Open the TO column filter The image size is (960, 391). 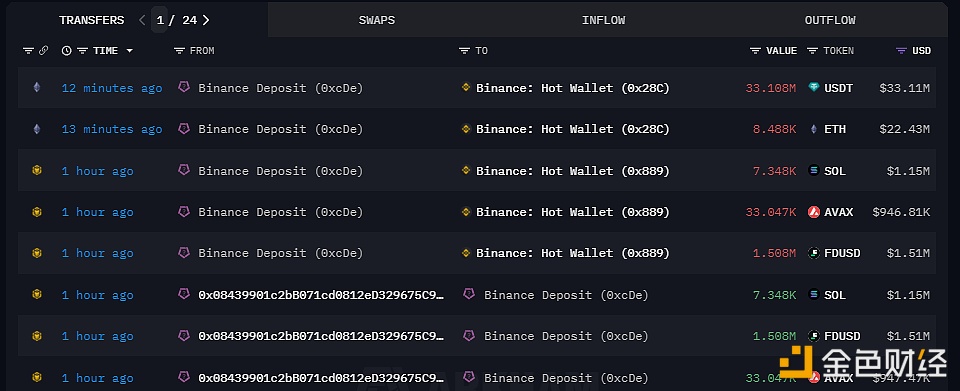[x=464, y=51]
